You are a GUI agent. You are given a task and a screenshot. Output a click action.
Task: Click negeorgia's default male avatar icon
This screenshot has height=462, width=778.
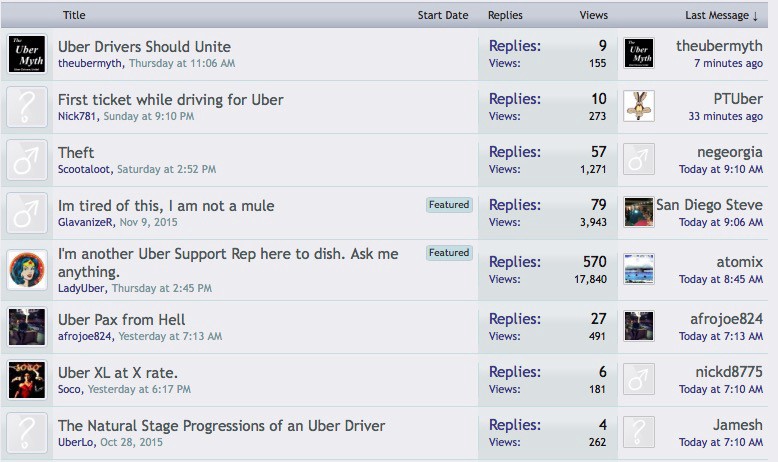click(639, 159)
